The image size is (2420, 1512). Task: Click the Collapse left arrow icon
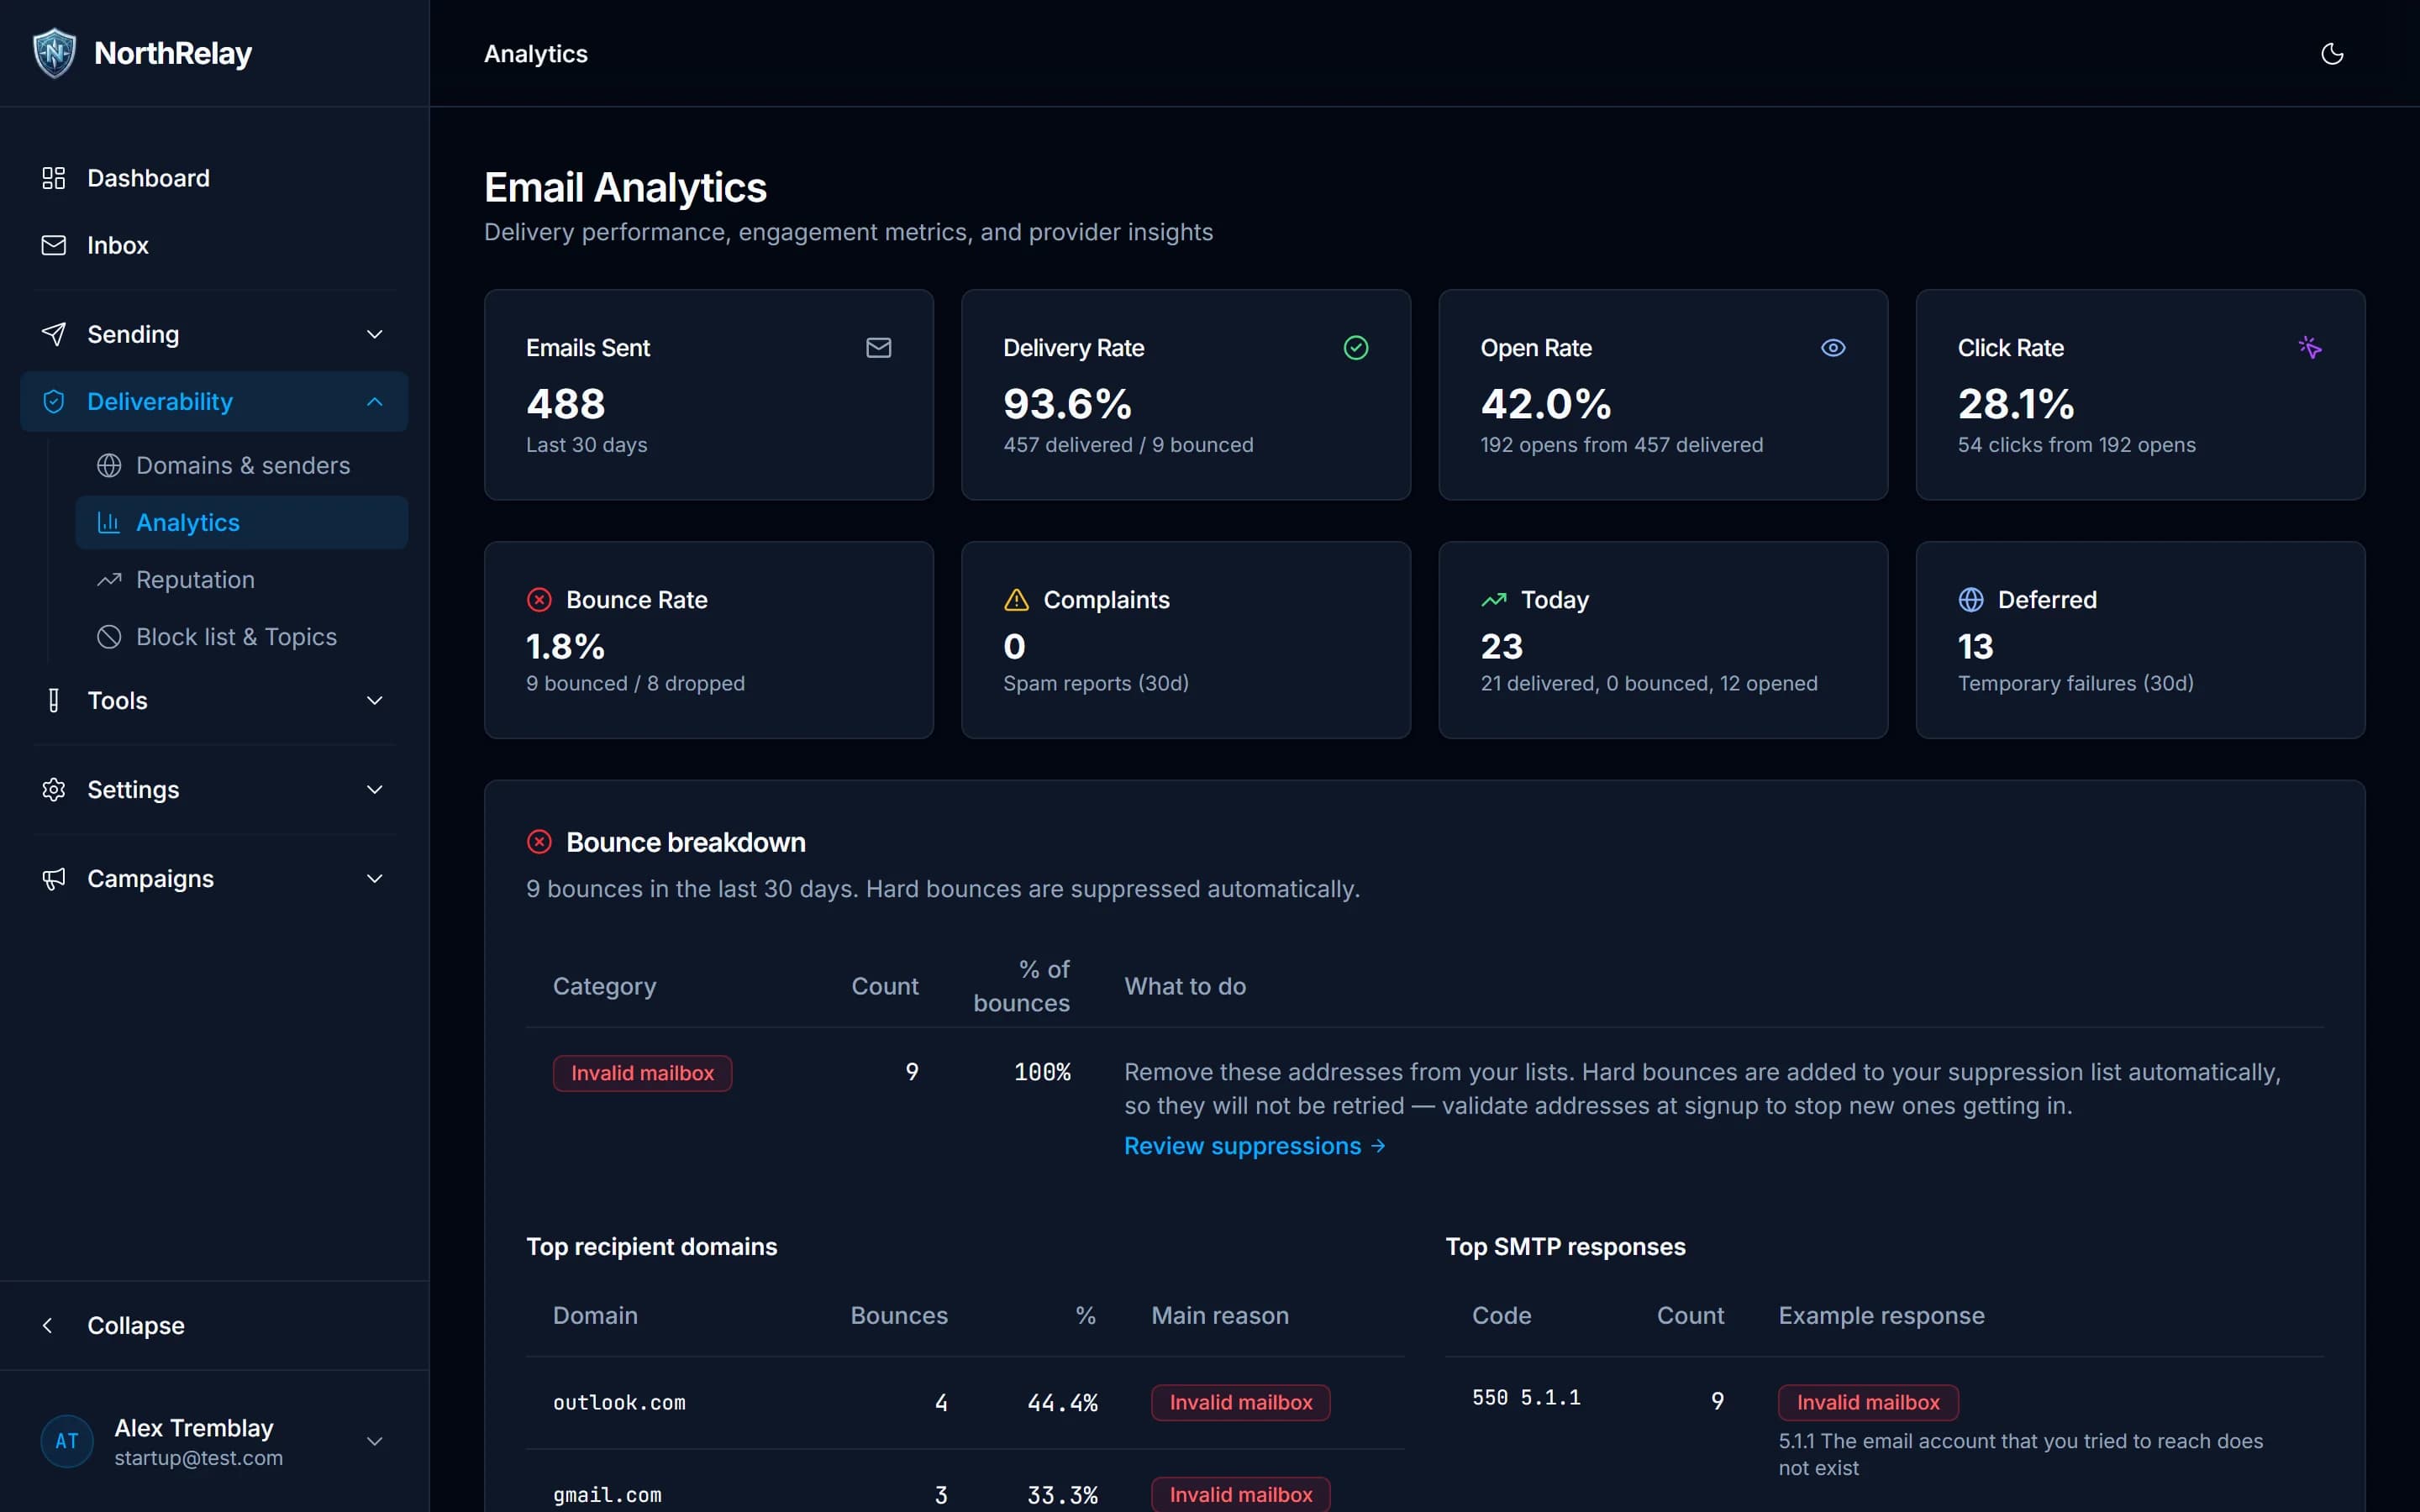tap(47, 1325)
